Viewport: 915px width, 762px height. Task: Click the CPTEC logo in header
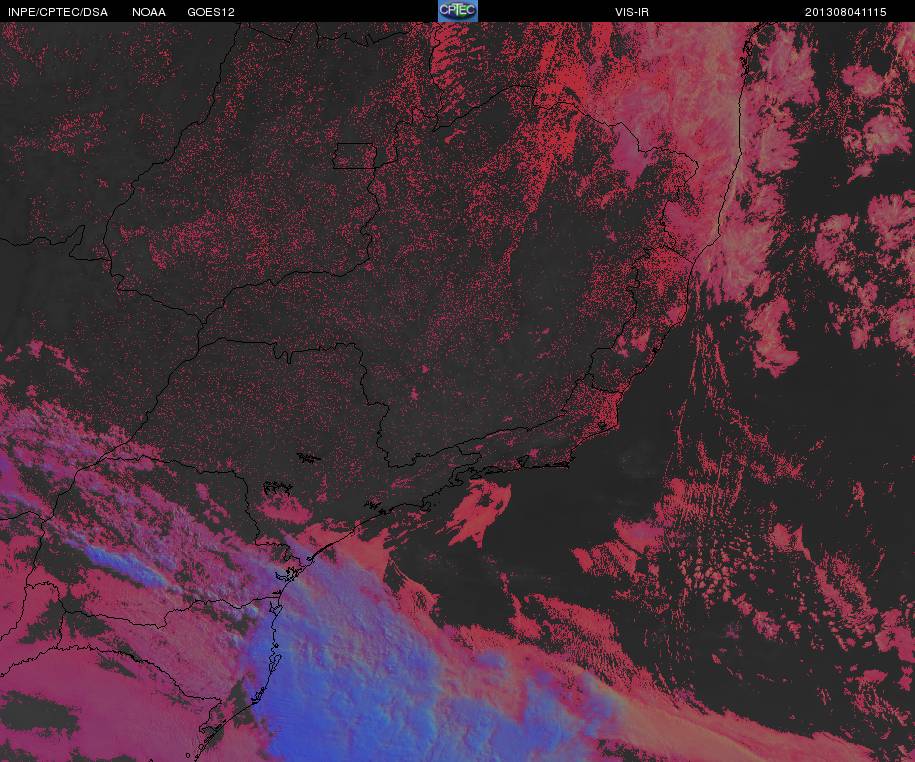pos(458,11)
